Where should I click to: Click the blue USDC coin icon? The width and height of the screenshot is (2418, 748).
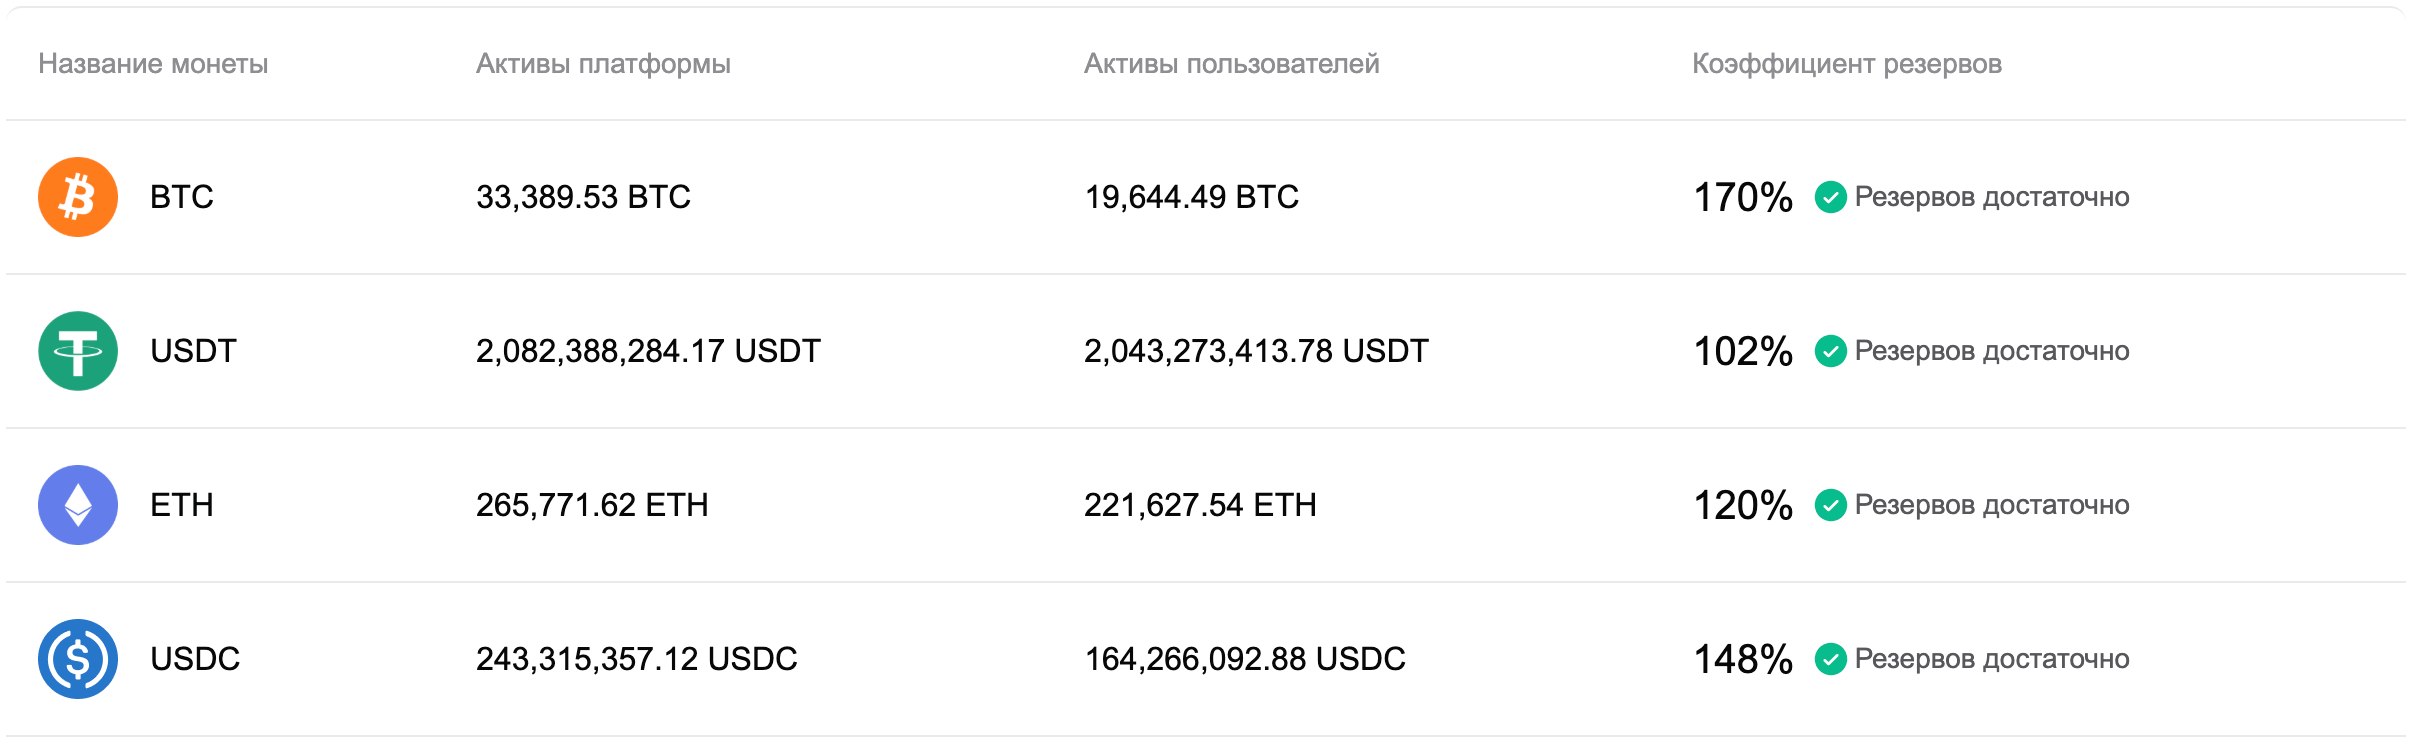pos(78,659)
